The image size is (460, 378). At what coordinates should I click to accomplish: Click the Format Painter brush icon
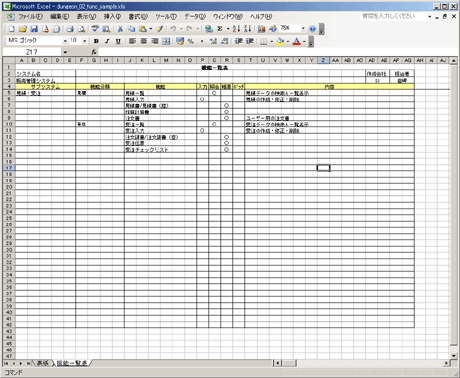[x=160, y=29]
